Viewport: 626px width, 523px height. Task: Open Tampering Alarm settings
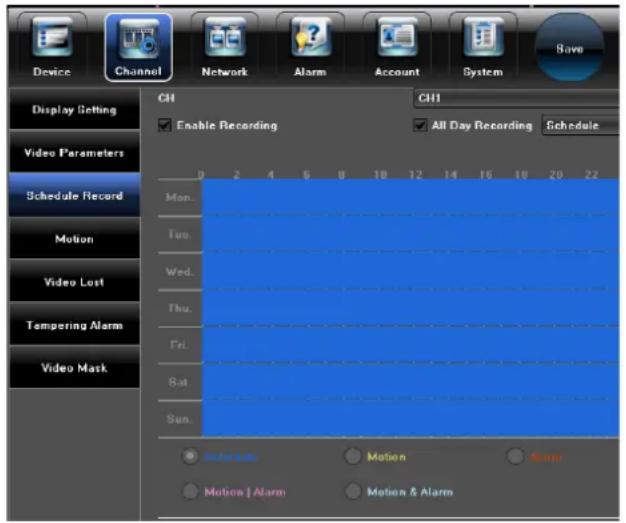point(75,325)
